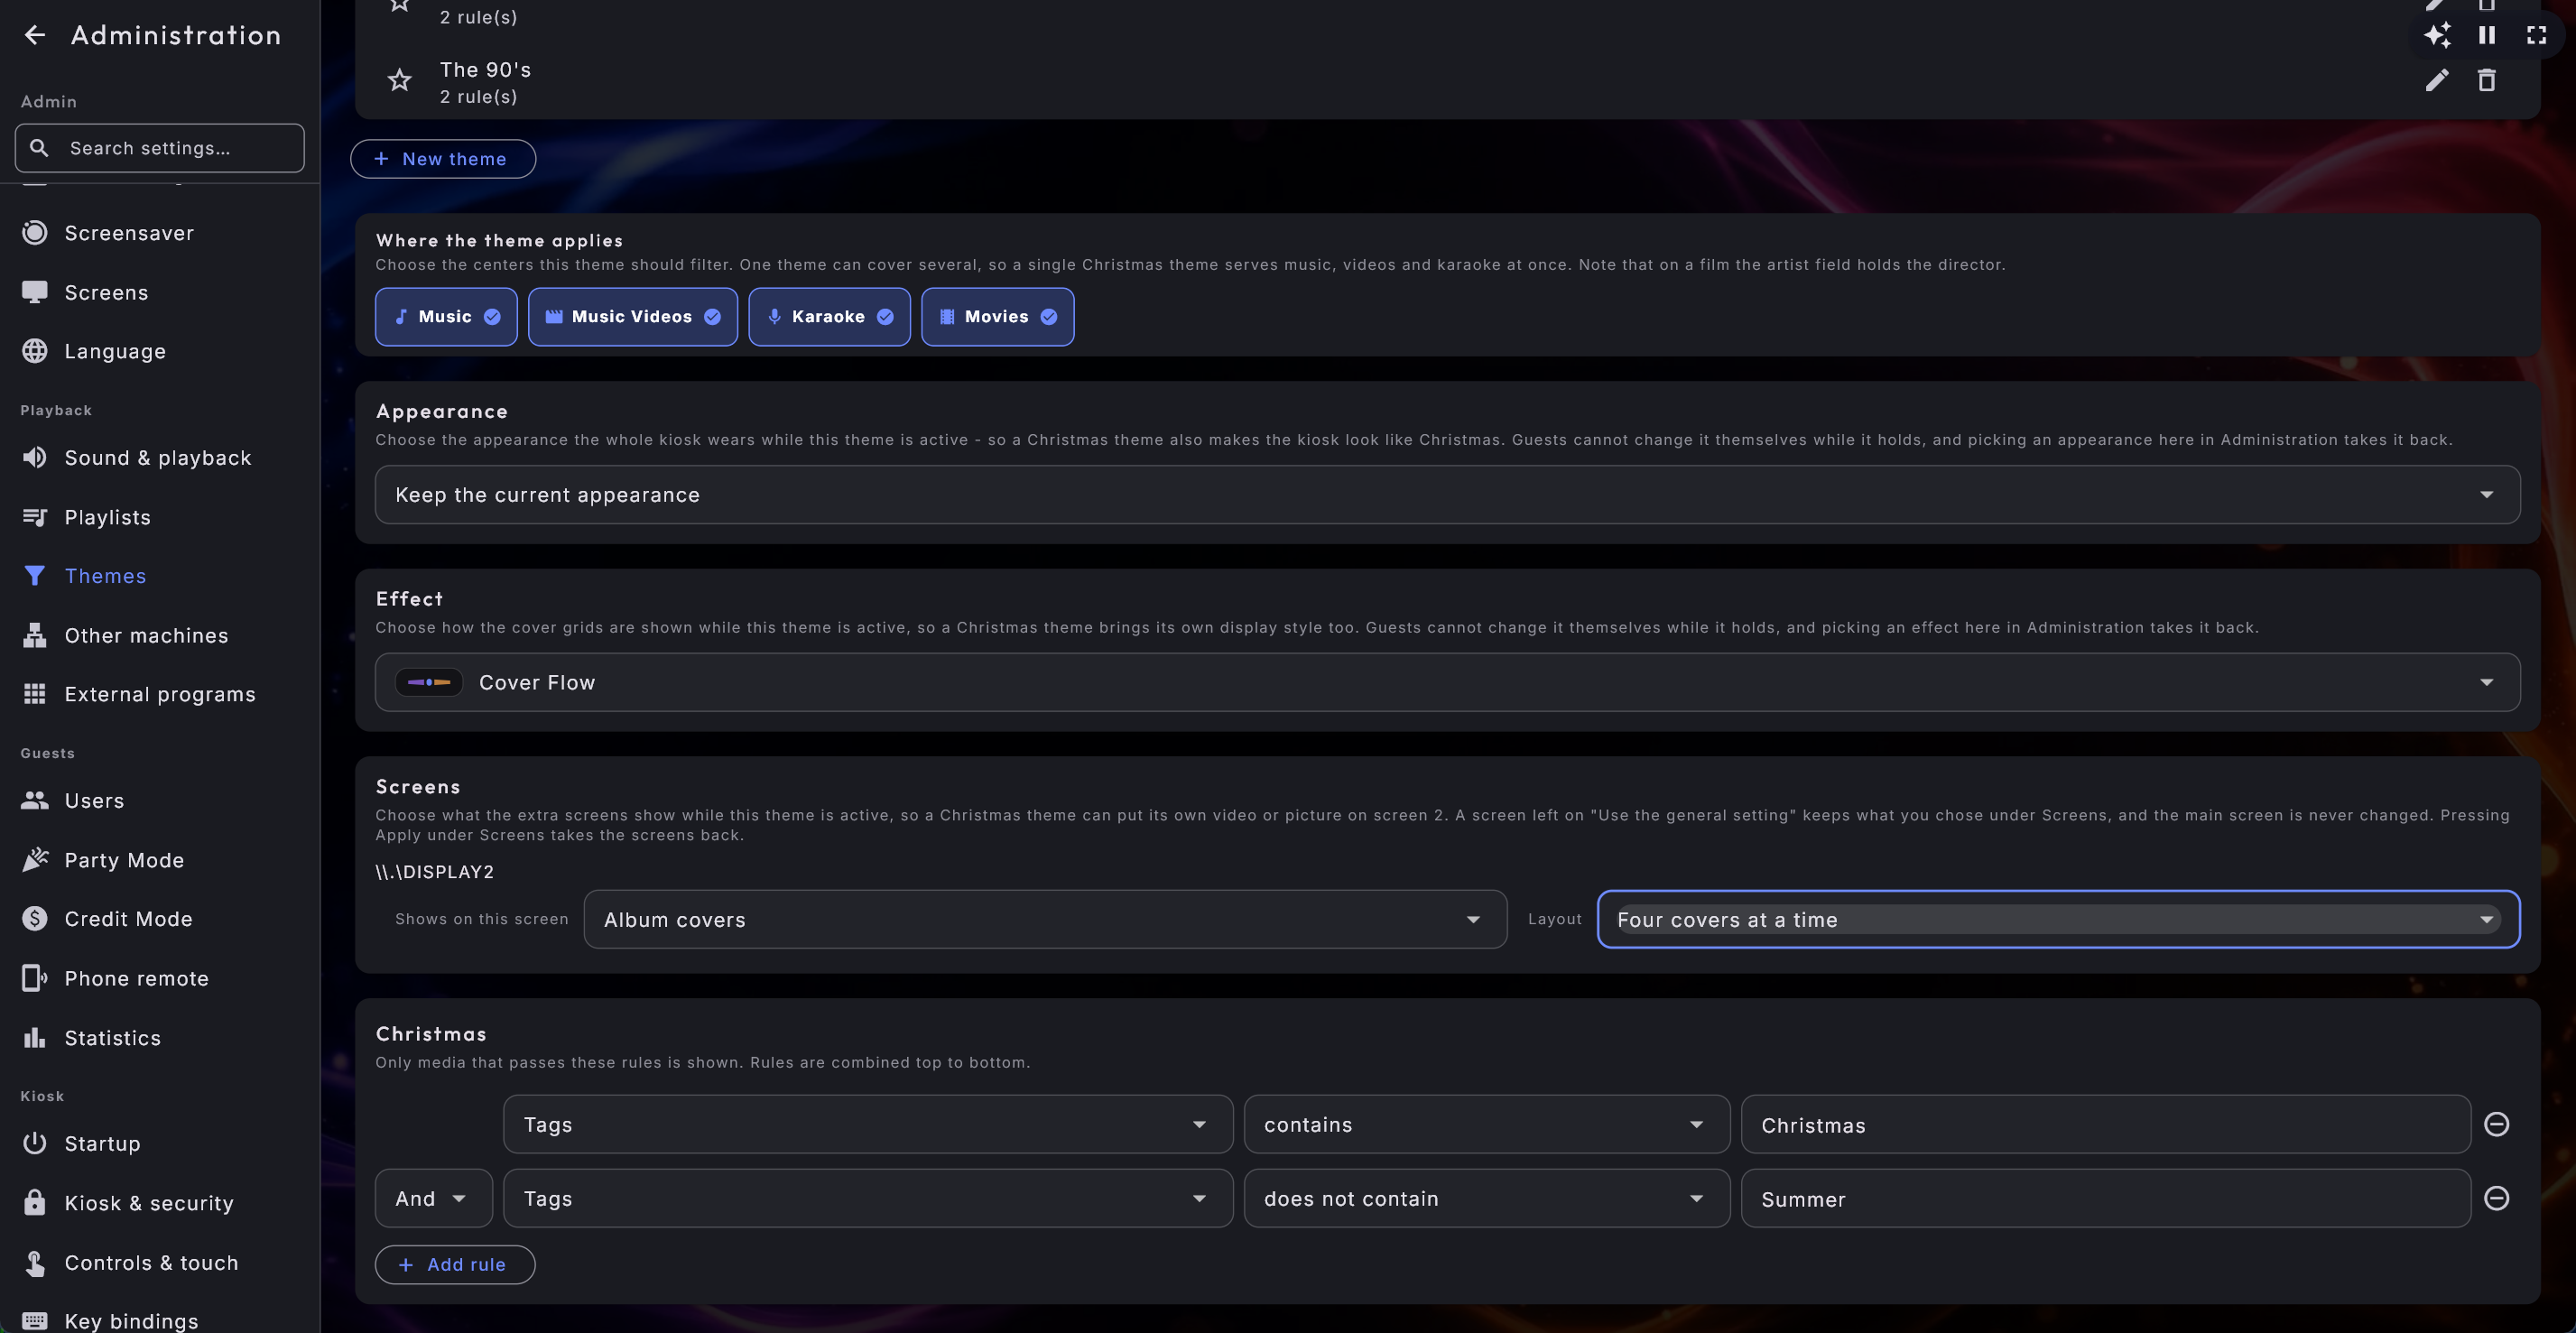Expand the Keep the current appearance dropdown
The height and width of the screenshot is (1333, 2576).
(x=1447, y=495)
